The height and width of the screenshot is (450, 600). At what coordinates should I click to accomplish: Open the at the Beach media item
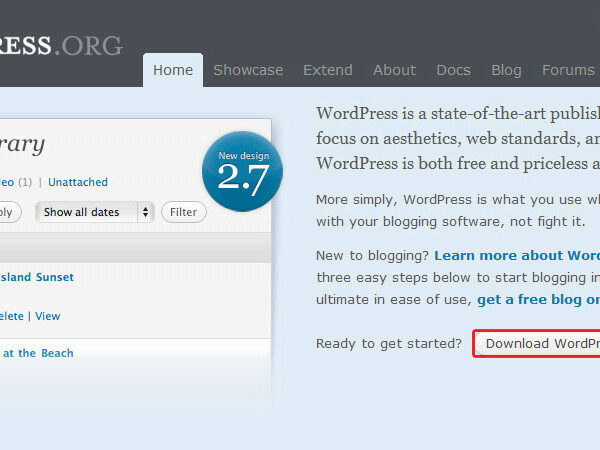[38, 353]
